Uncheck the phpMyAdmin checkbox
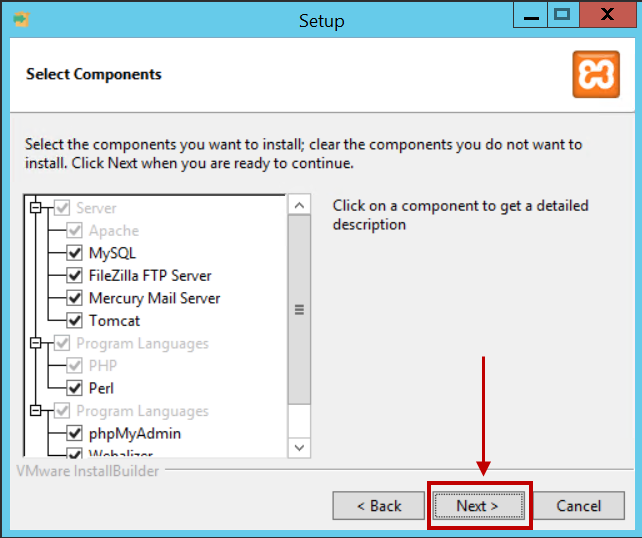 pyautogui.click(x=74, y=433)
